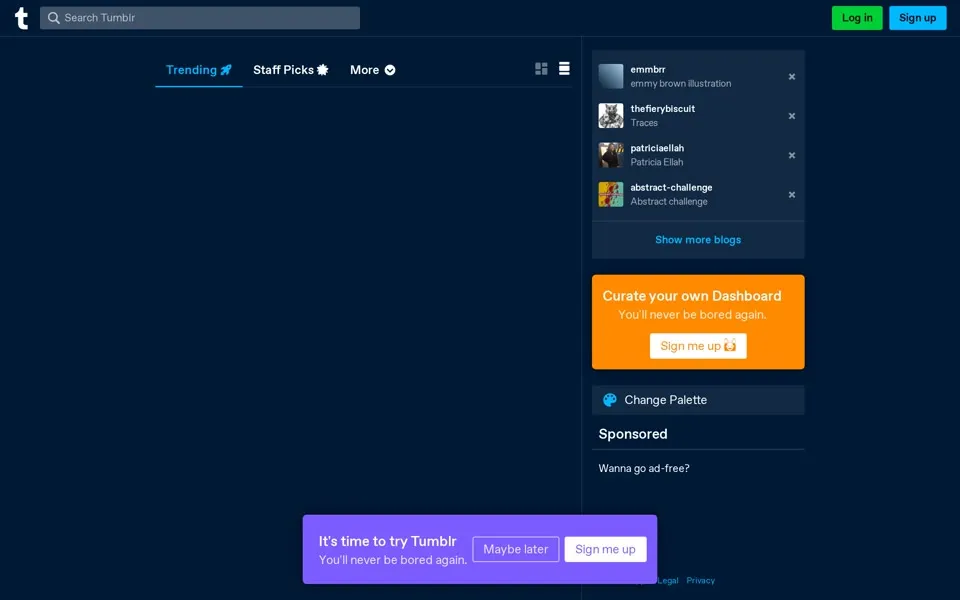Open abstract-challenge blog avatar
Image resolution: width=960 pixels, height=600 pixels.
(x=610, y=194)
